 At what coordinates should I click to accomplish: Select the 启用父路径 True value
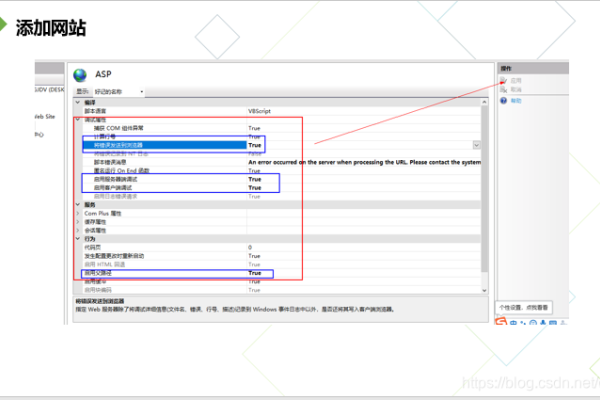(254, 273)
